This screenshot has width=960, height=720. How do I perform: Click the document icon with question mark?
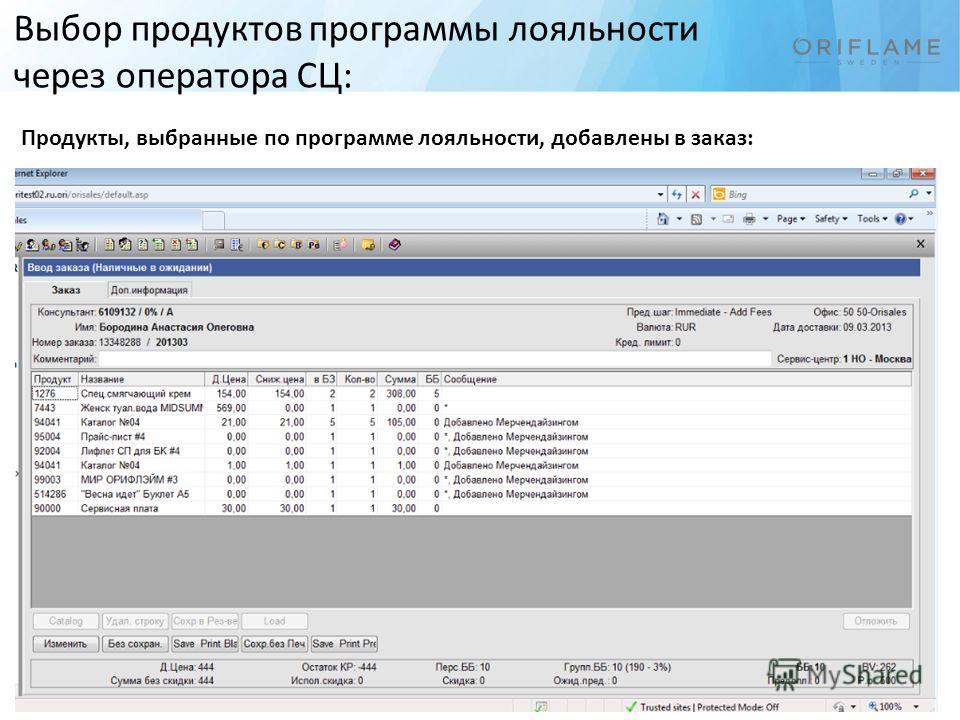[x=143, y=245]
